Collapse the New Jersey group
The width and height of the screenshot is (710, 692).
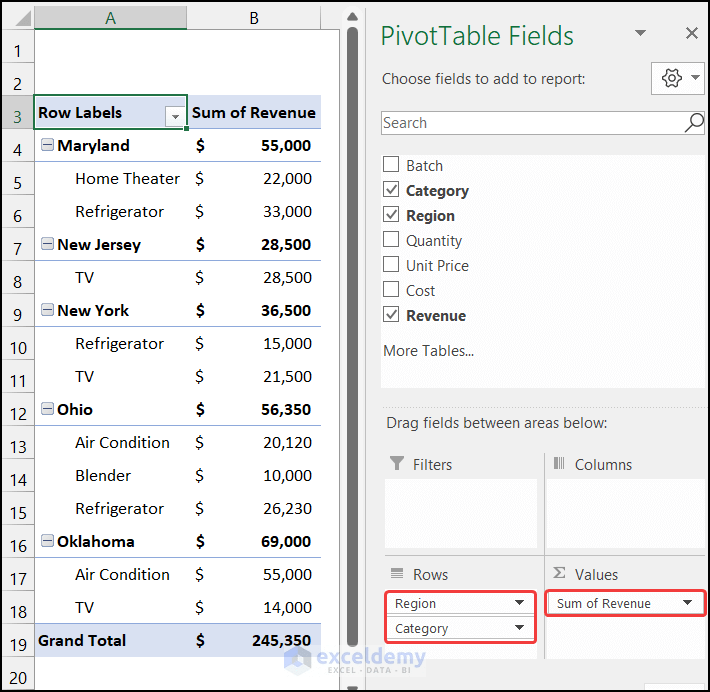click(x=47, y=244)
